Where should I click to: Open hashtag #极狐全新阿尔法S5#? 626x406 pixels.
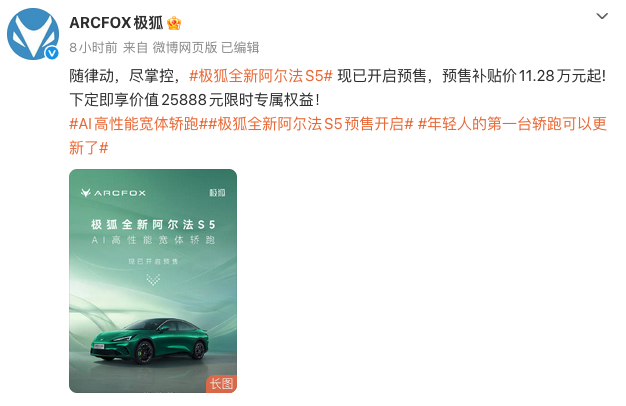[x=261, y=75]
